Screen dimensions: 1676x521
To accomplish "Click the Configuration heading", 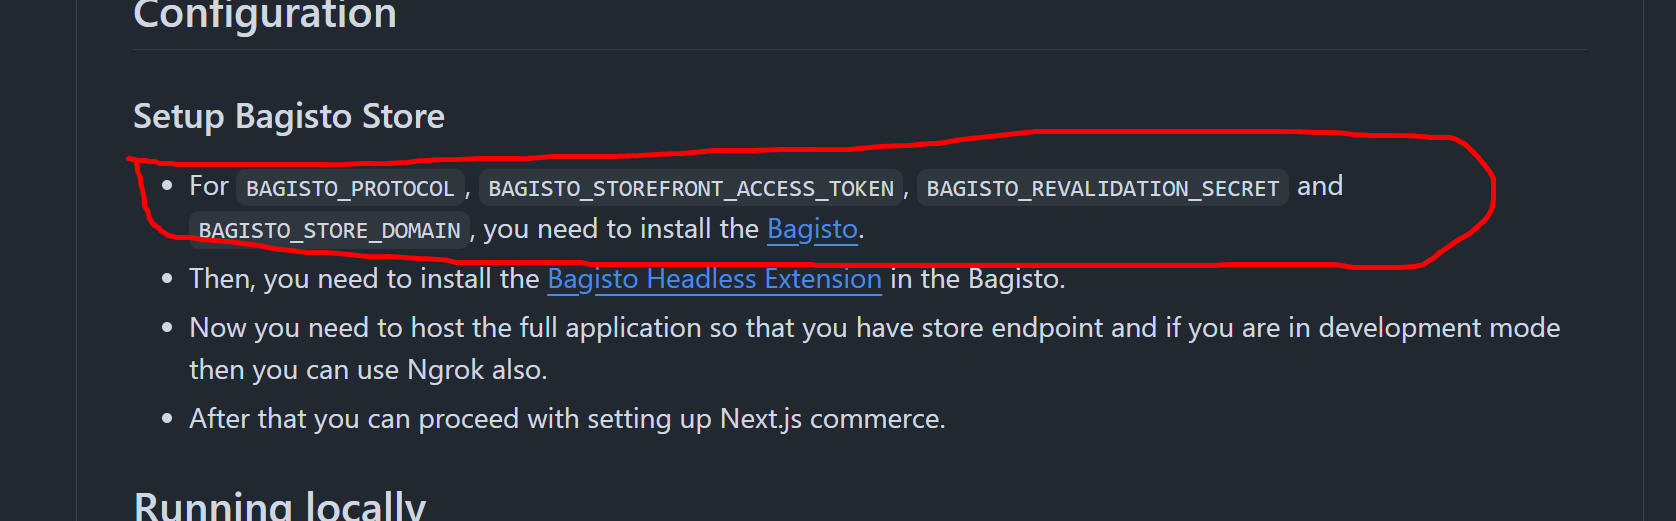I will coord(265,15).
